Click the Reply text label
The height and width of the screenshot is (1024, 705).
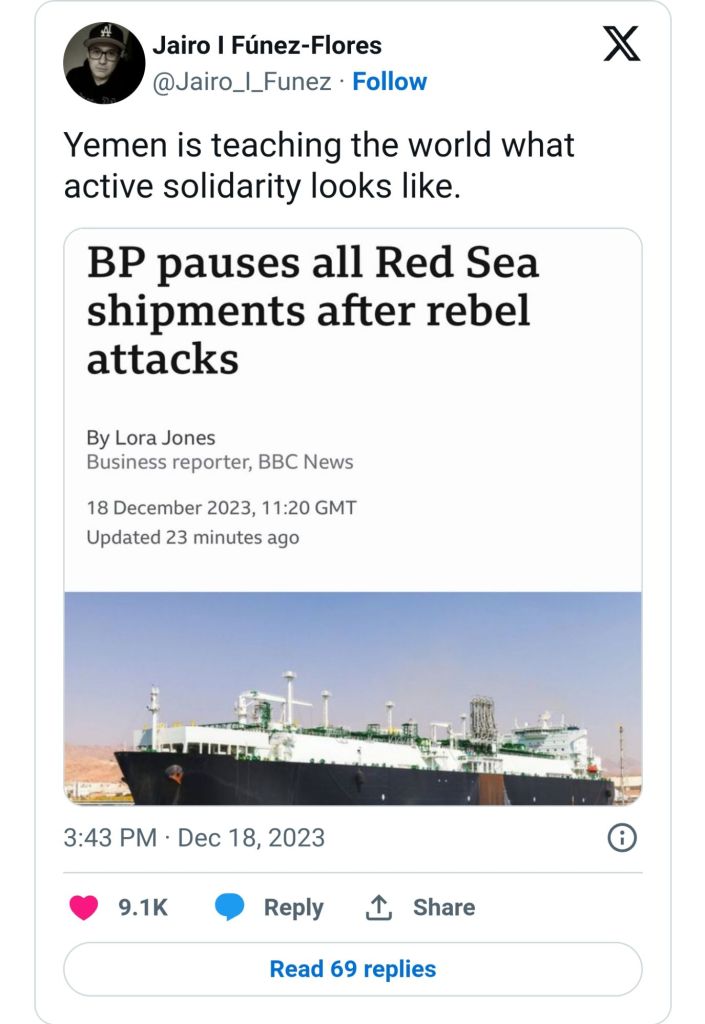[293, 907]
